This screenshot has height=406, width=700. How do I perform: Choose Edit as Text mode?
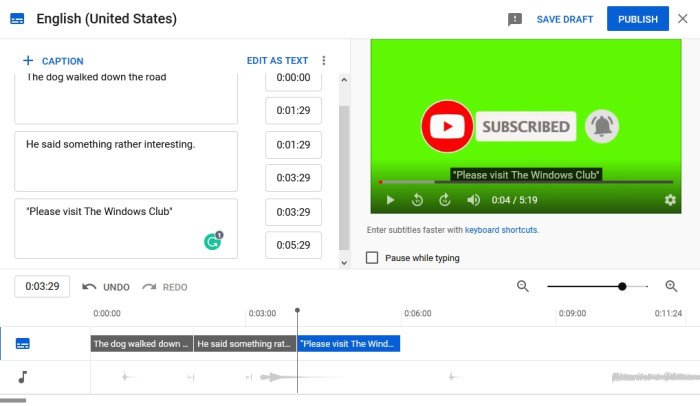(277, 60)
